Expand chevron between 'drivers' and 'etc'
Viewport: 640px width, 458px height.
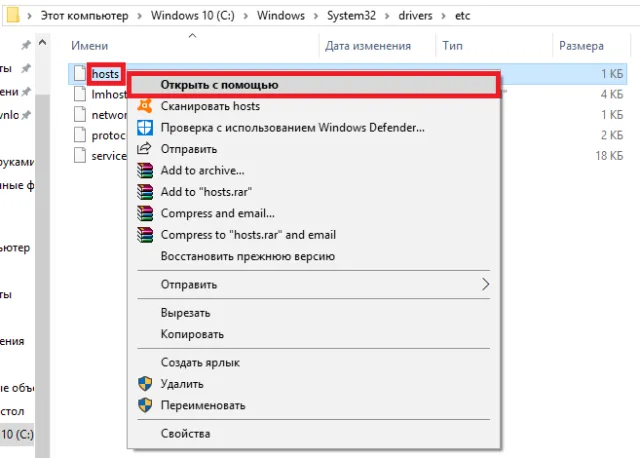444,16
